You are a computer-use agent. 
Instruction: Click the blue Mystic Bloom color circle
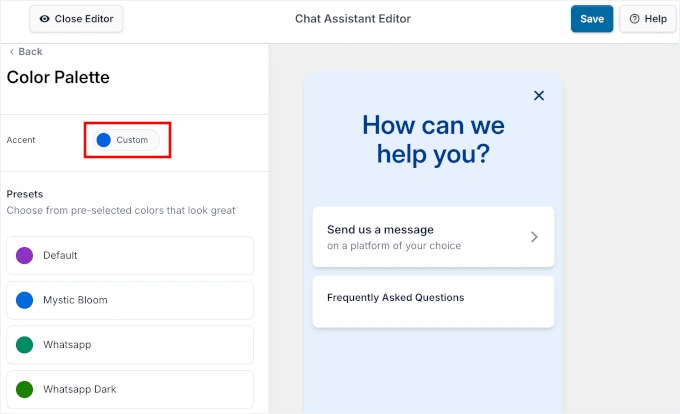click(25, 300)
